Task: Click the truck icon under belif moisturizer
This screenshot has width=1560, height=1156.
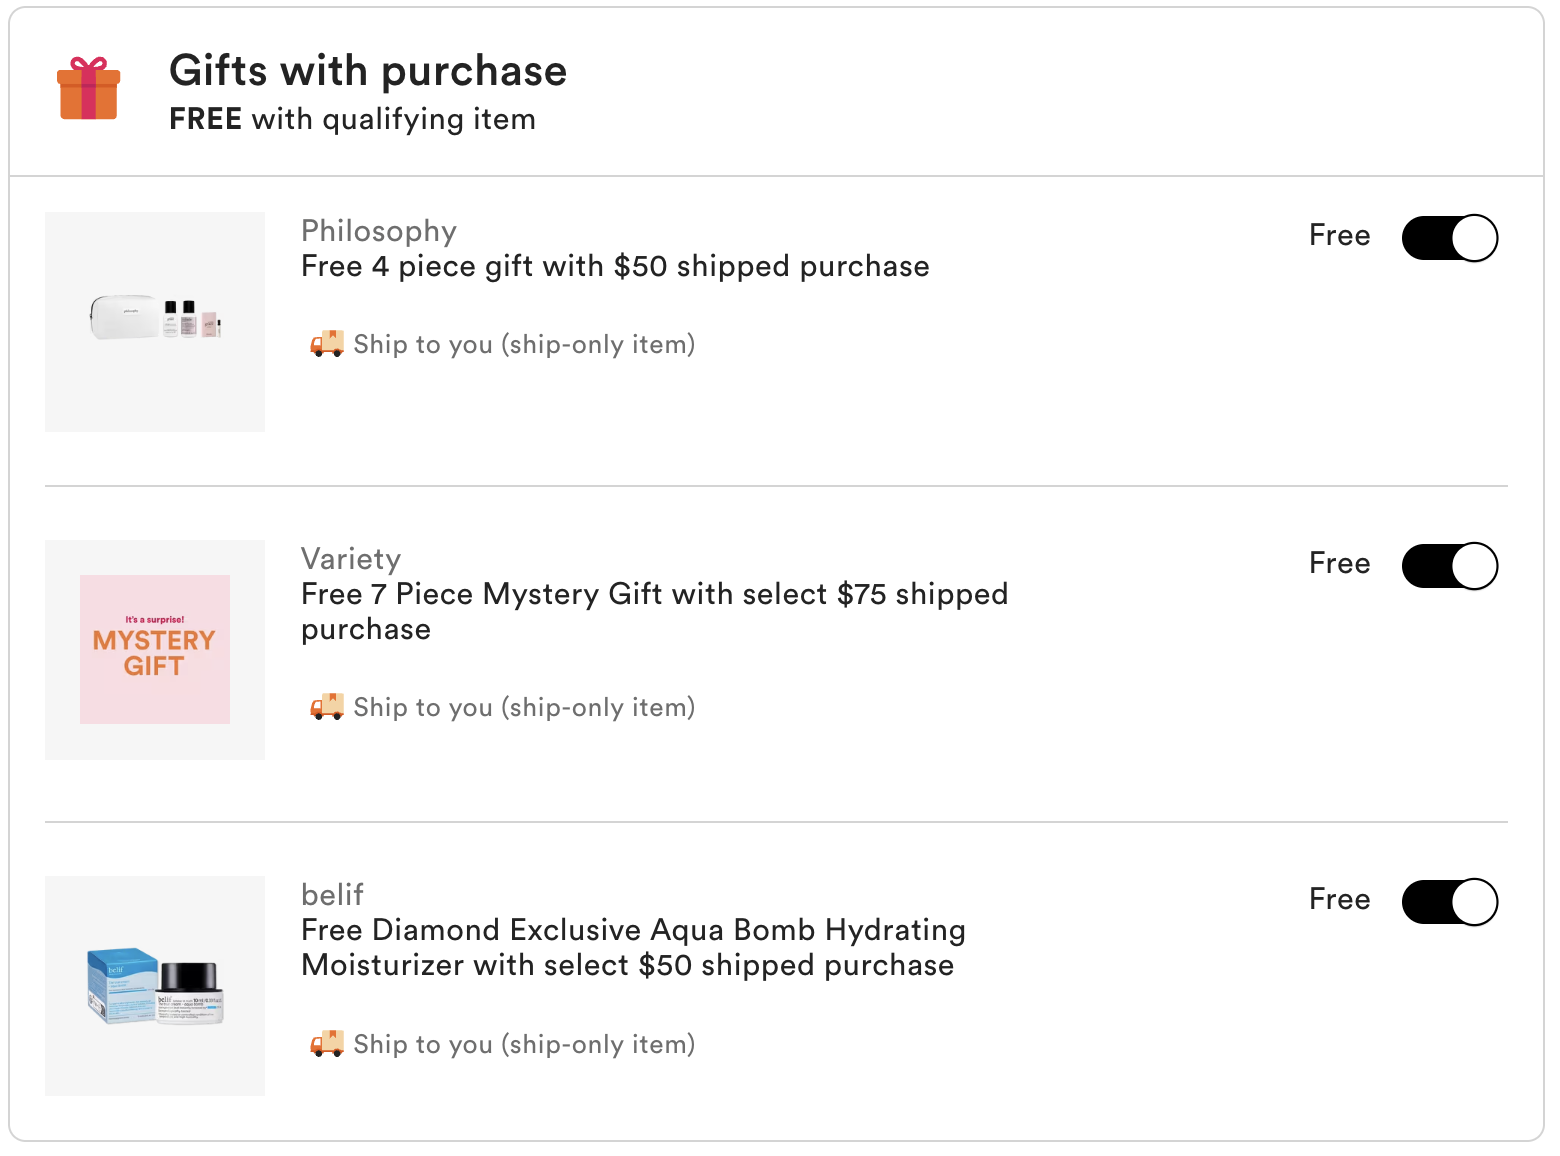Action: tap(327, 1044)
